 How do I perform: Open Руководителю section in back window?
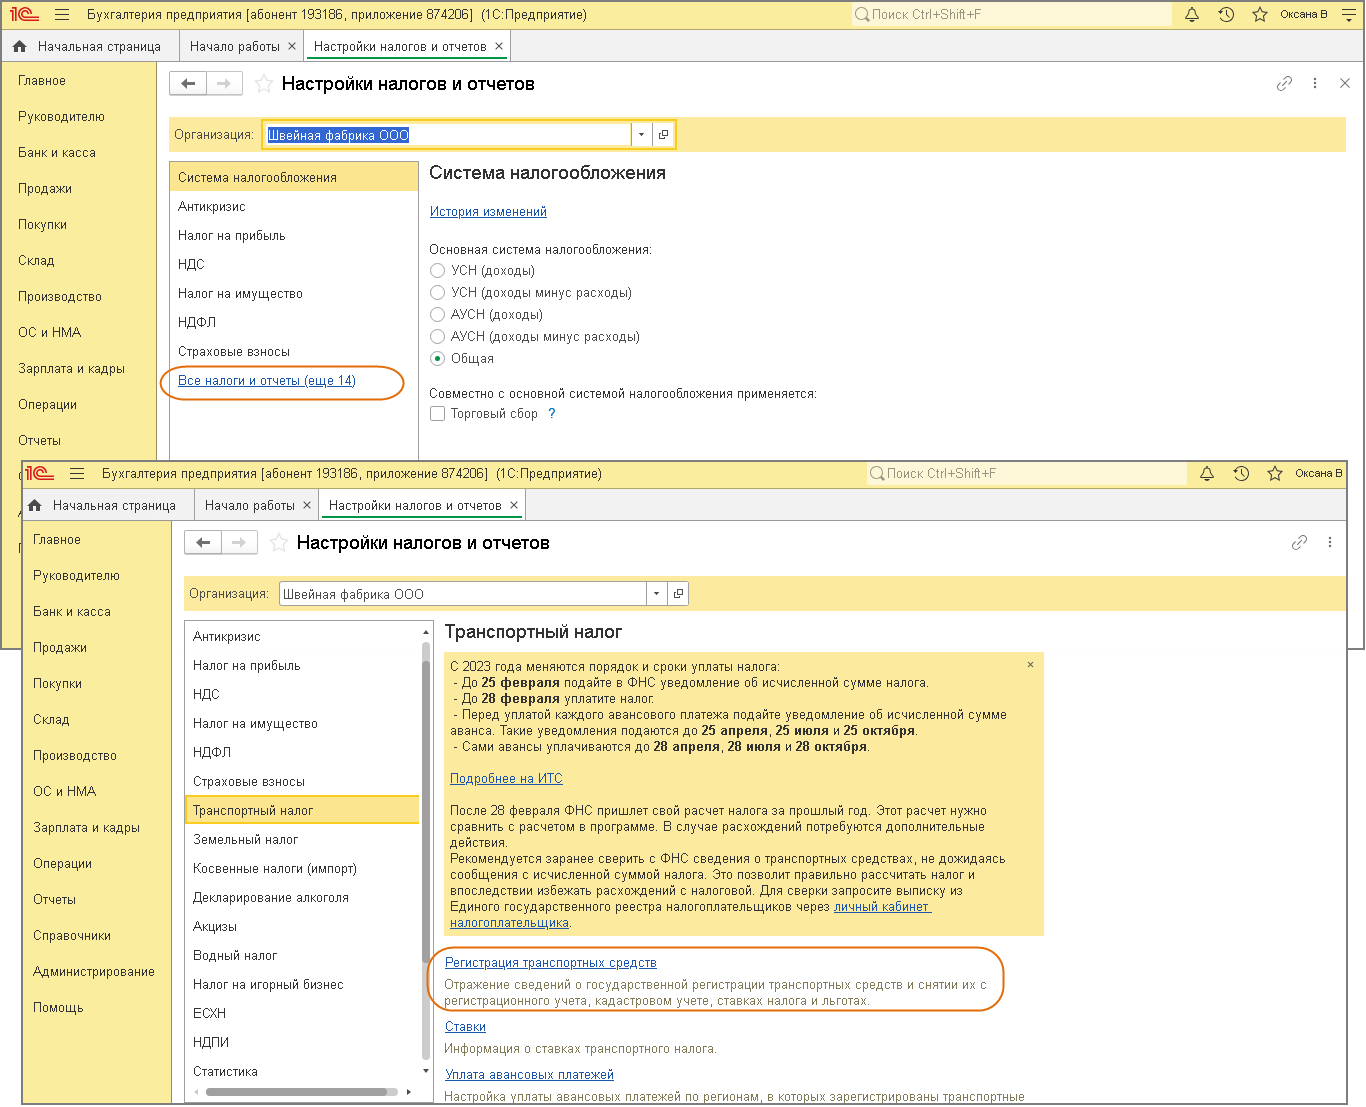[x=61, y=117]
